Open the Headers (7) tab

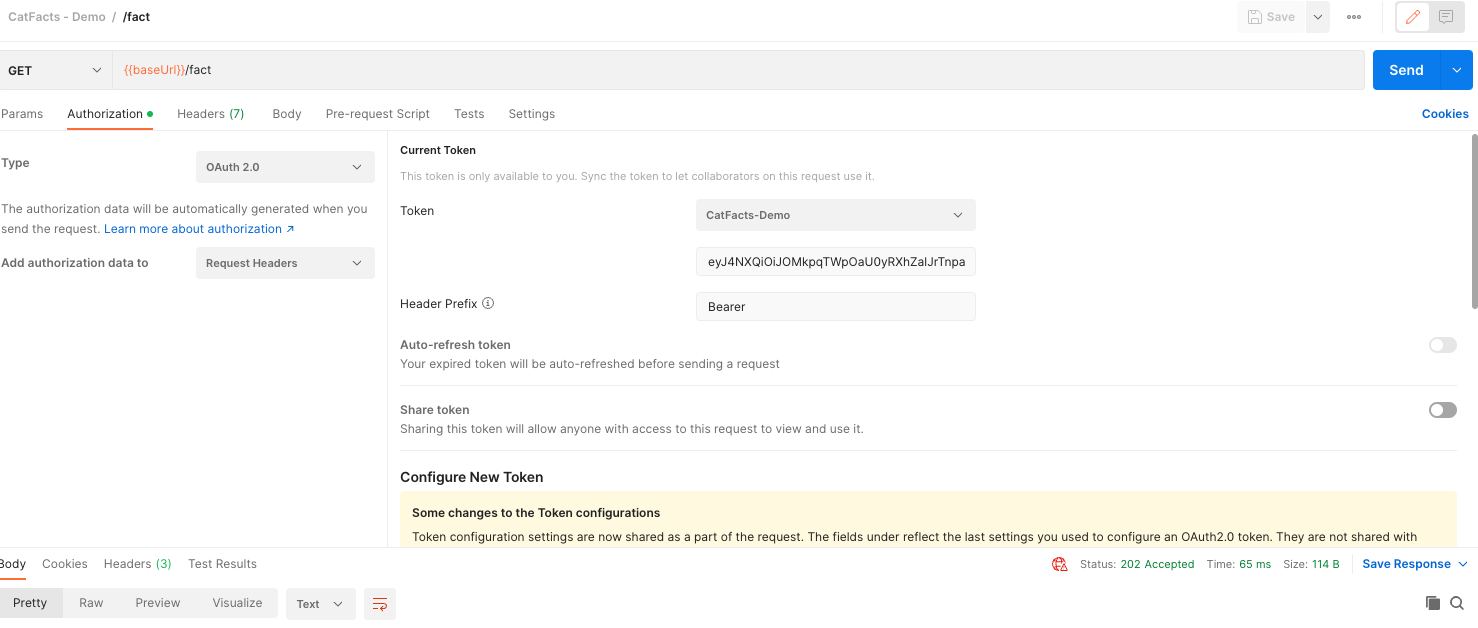click(x=211, y=114)
